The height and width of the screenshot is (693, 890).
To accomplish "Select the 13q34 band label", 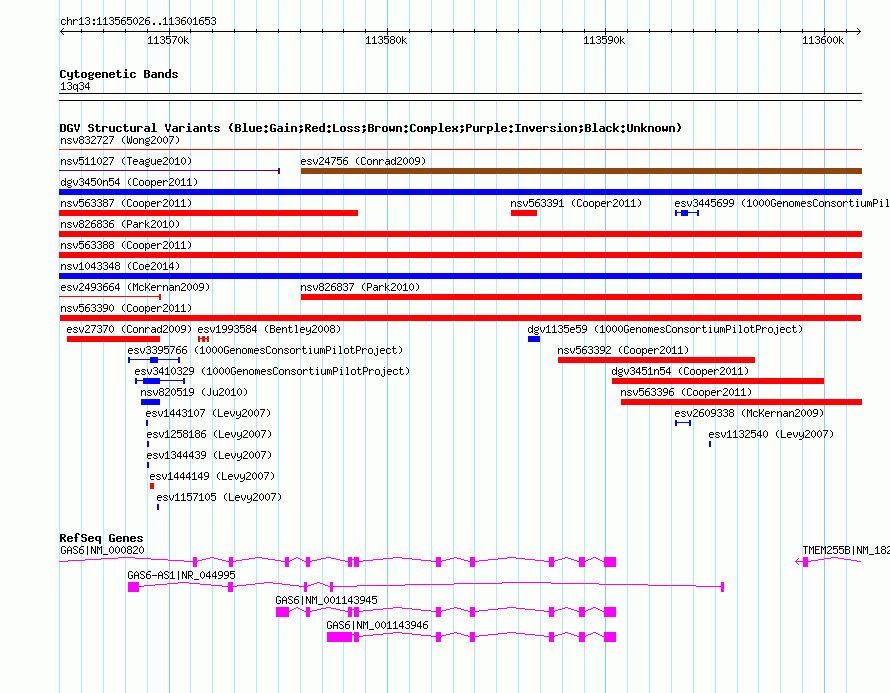I will point(75,86).
